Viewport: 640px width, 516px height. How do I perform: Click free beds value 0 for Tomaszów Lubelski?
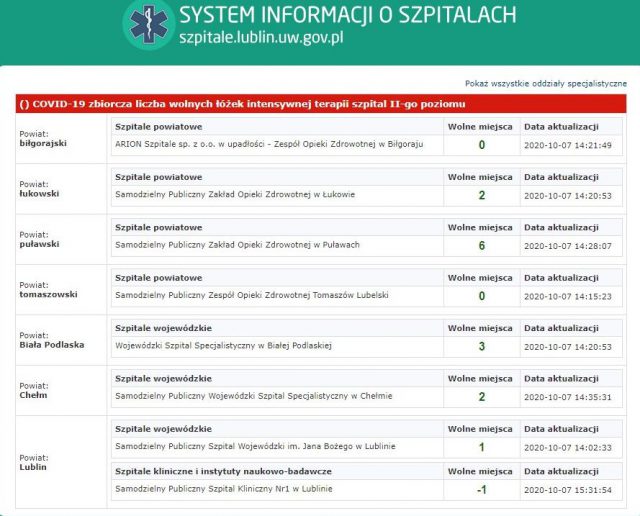482,296
